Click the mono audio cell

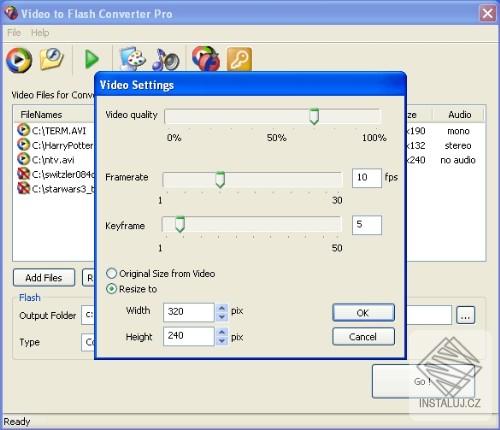pyautogui.click(x=458, y=131)
